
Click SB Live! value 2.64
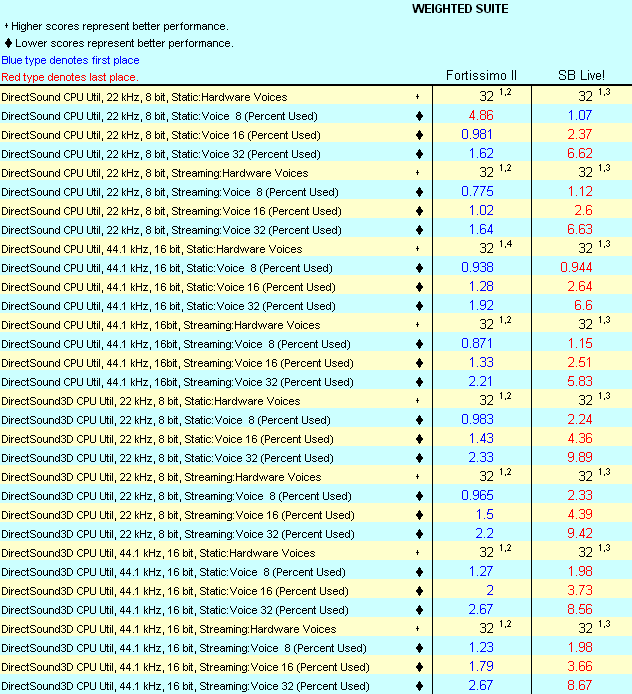580,287
